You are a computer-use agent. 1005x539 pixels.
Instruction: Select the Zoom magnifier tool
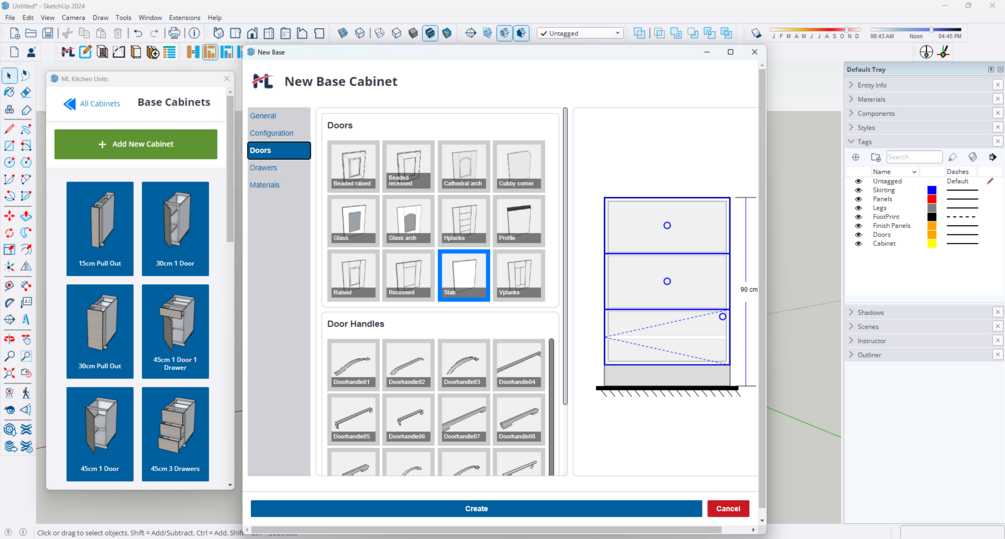(x=9, y=356)
